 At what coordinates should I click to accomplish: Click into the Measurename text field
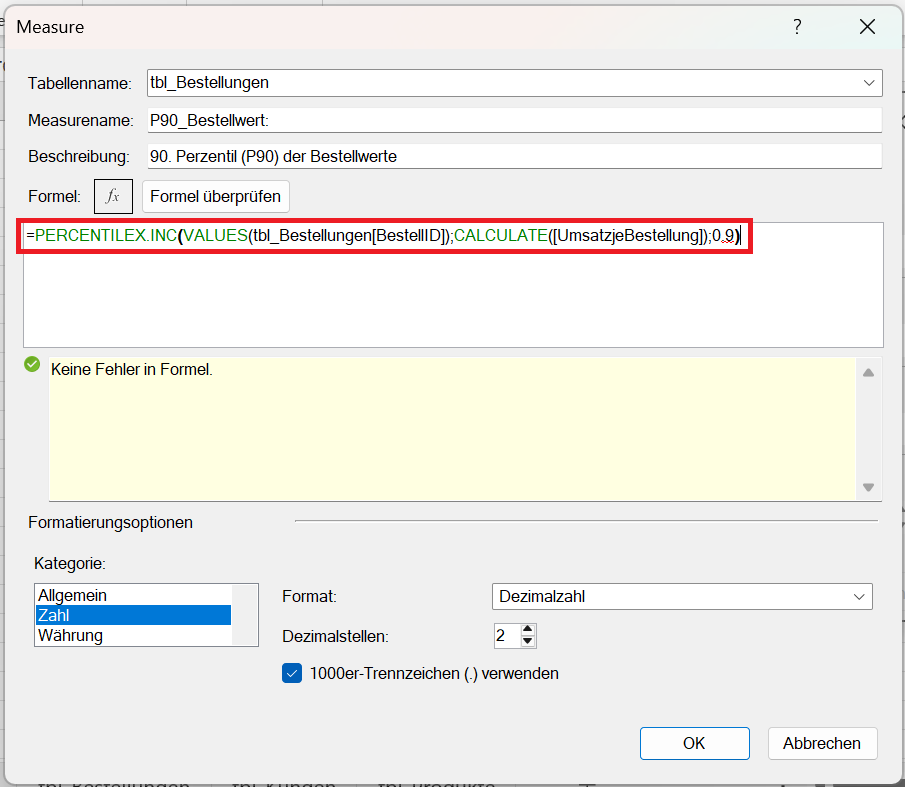[x=514, y=120]
